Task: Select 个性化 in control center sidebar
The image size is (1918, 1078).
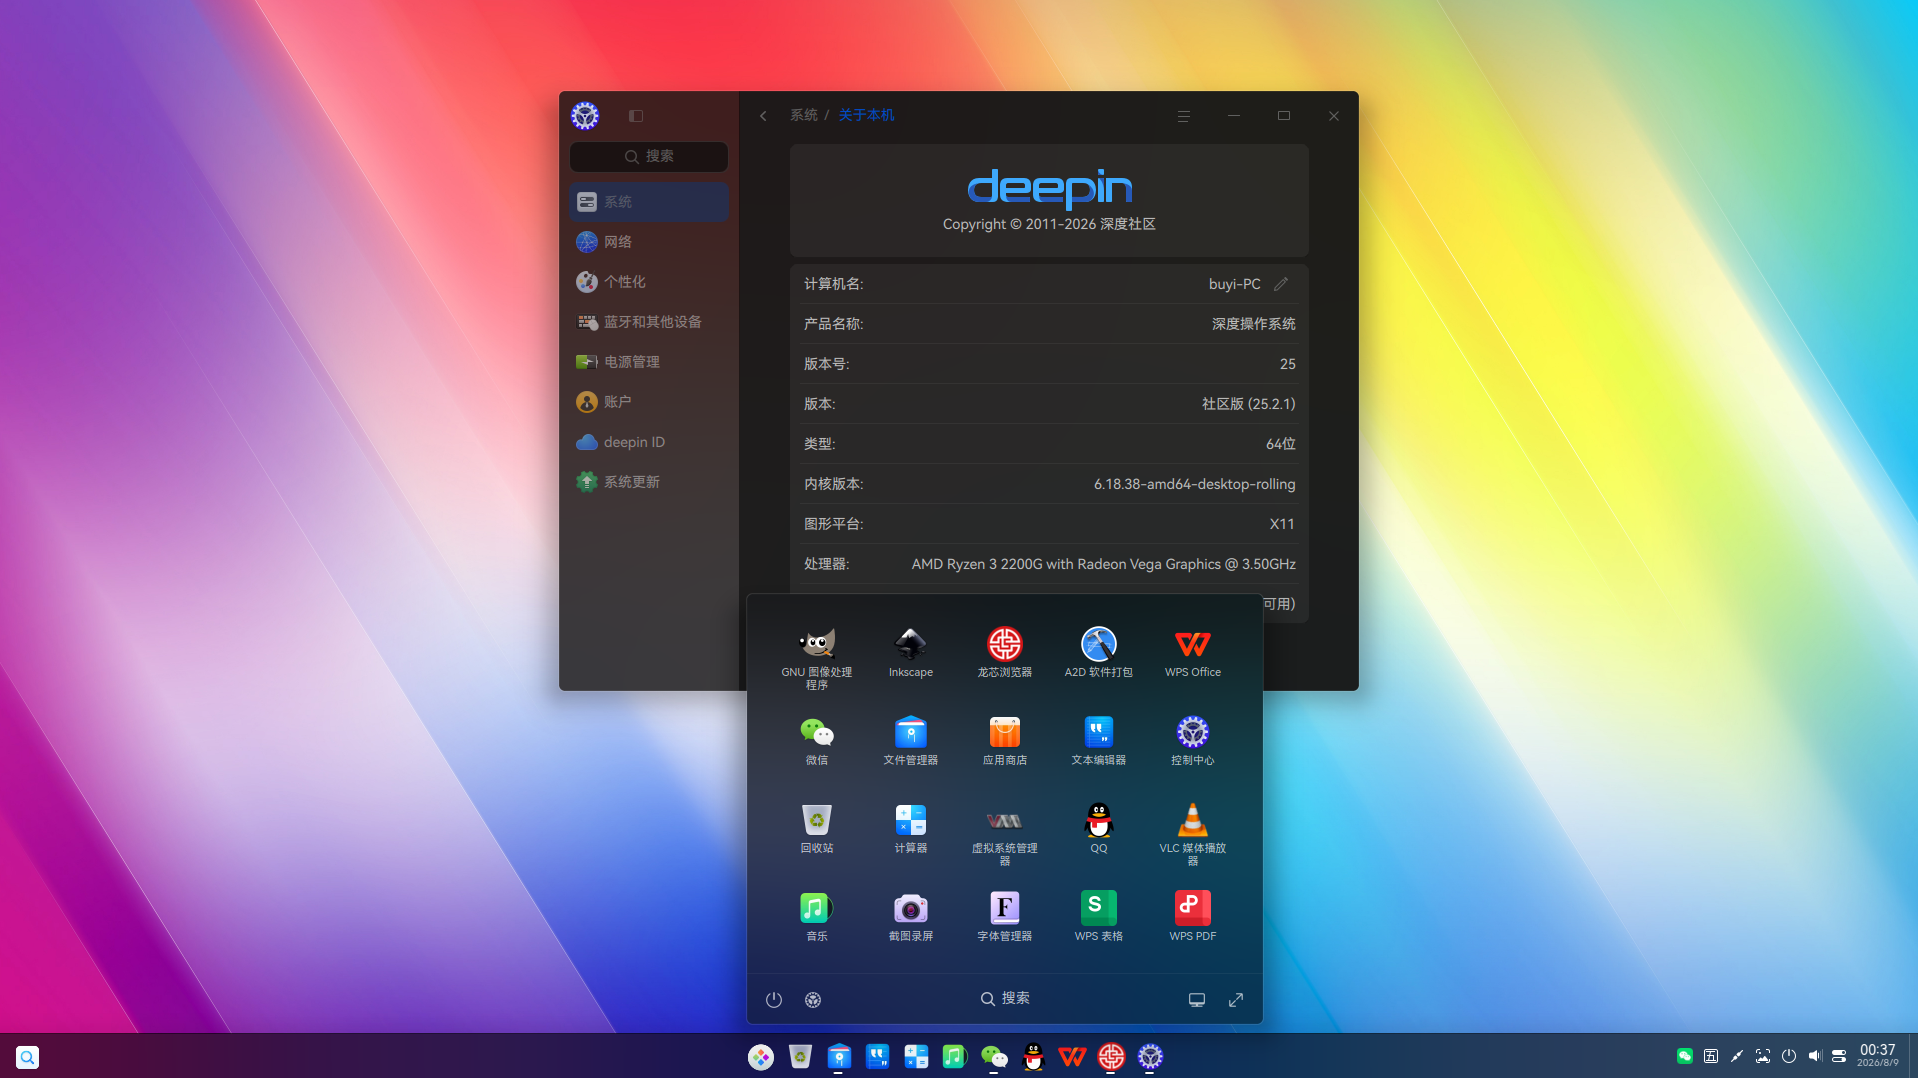Action: click(649, 281)
